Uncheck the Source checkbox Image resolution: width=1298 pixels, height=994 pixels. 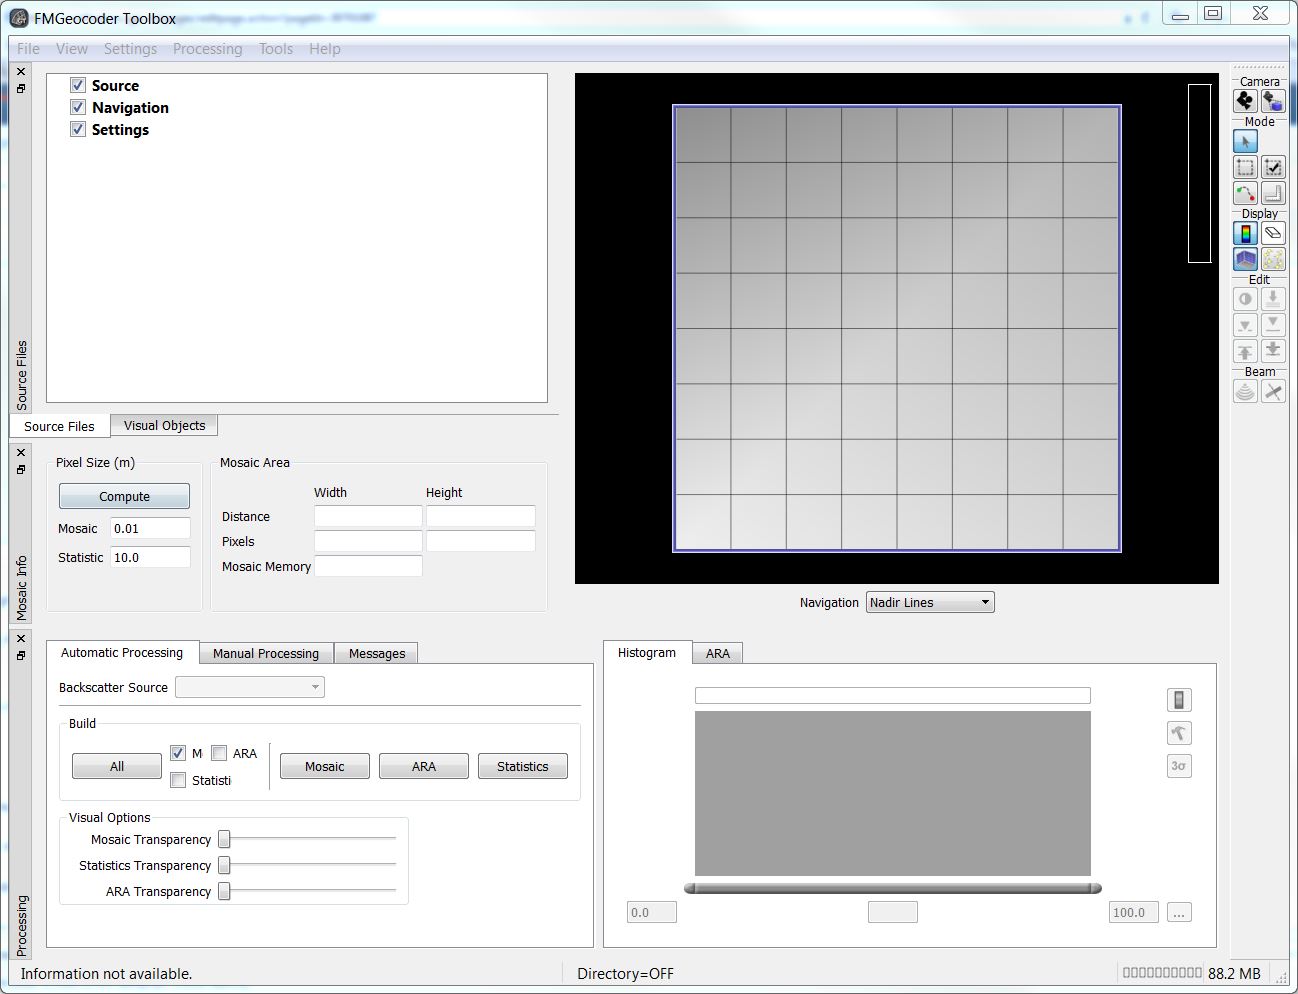point(78,86)
